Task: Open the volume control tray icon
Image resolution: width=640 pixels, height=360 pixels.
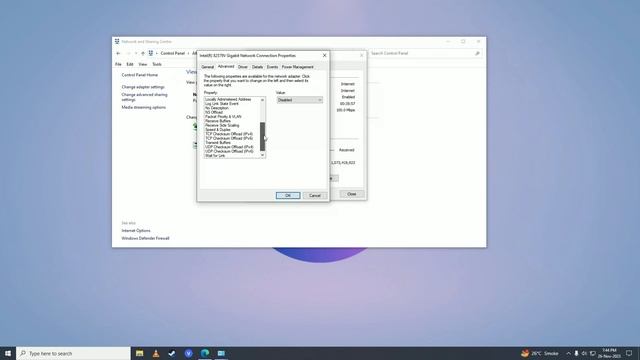Action: click(x=584, y=353)
